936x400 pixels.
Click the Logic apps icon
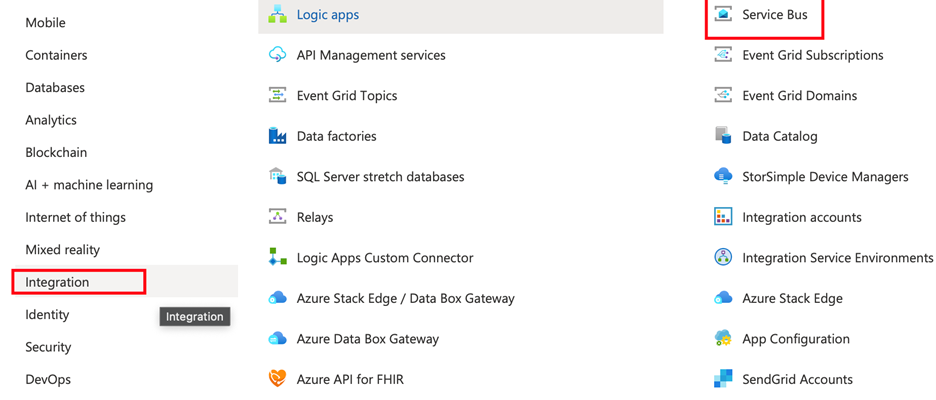click(278, 14)
